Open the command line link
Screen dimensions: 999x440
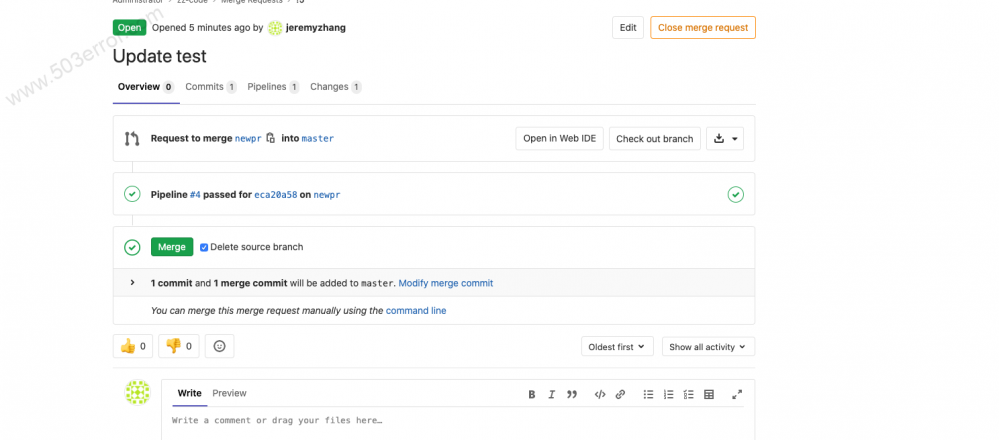416,311
